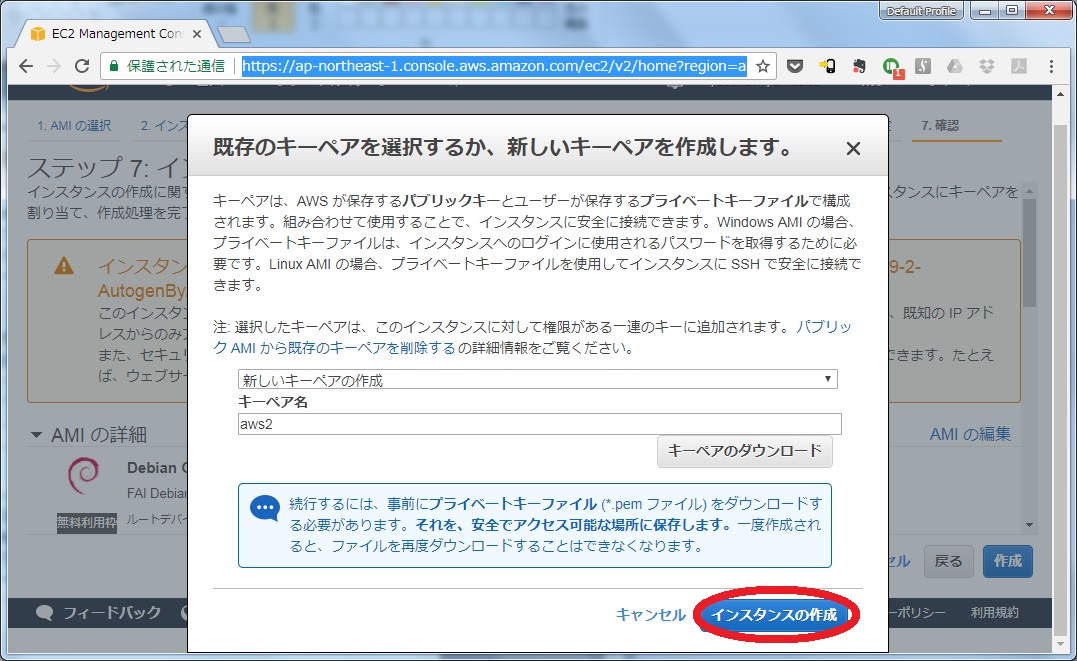
Task: Open the new key pair creation dropdown
Action: (538, 379)
